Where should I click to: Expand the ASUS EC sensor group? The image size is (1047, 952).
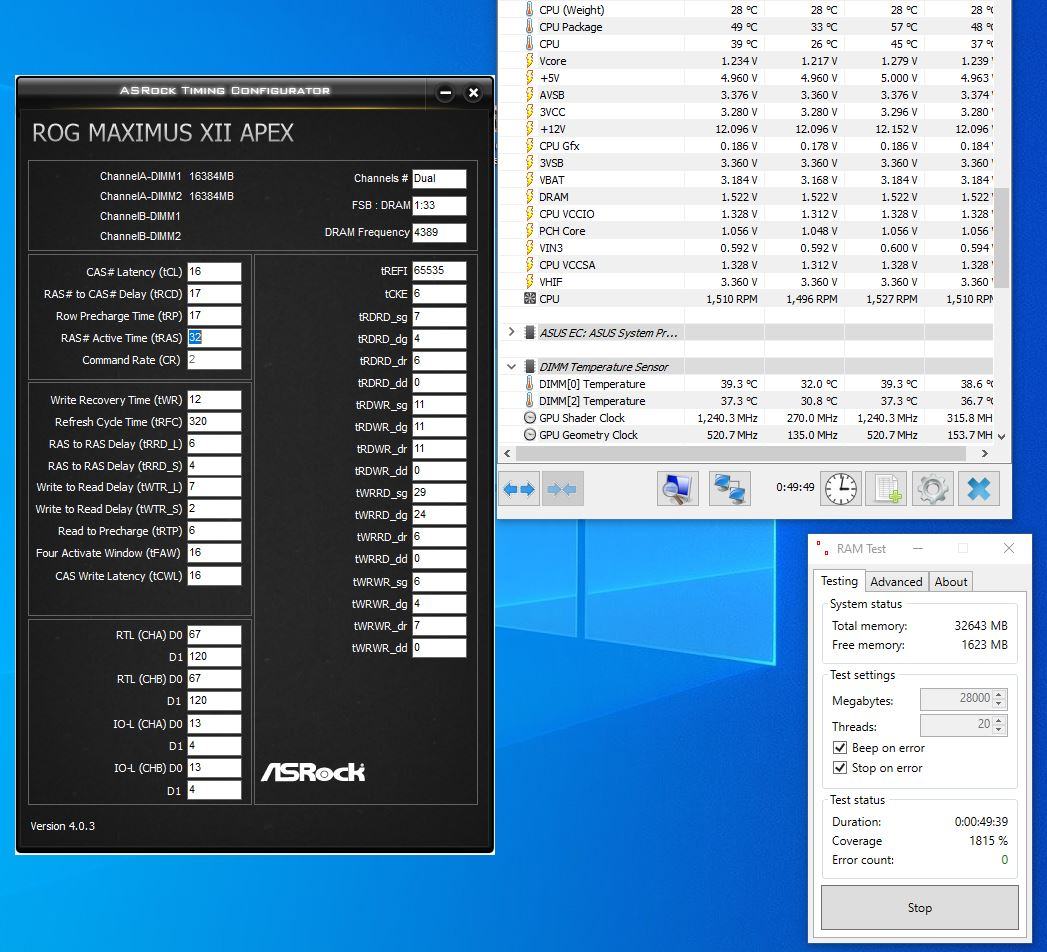(511, 332)
